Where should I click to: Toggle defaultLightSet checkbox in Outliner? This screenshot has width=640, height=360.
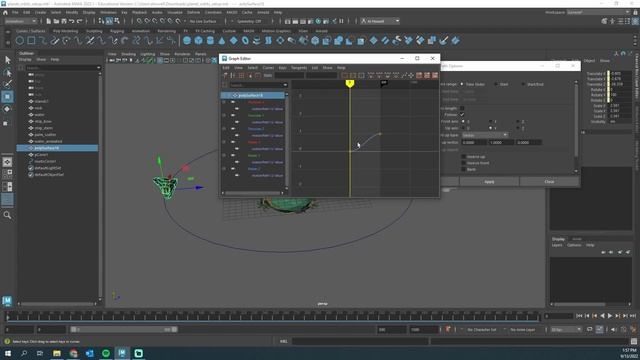click(31, 168)
